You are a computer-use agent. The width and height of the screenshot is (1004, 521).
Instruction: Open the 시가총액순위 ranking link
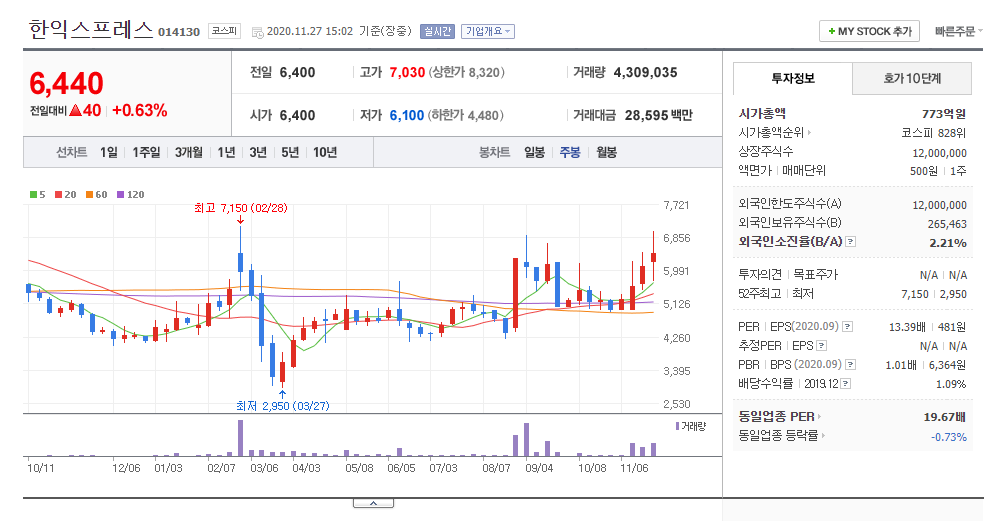point(774,132)
